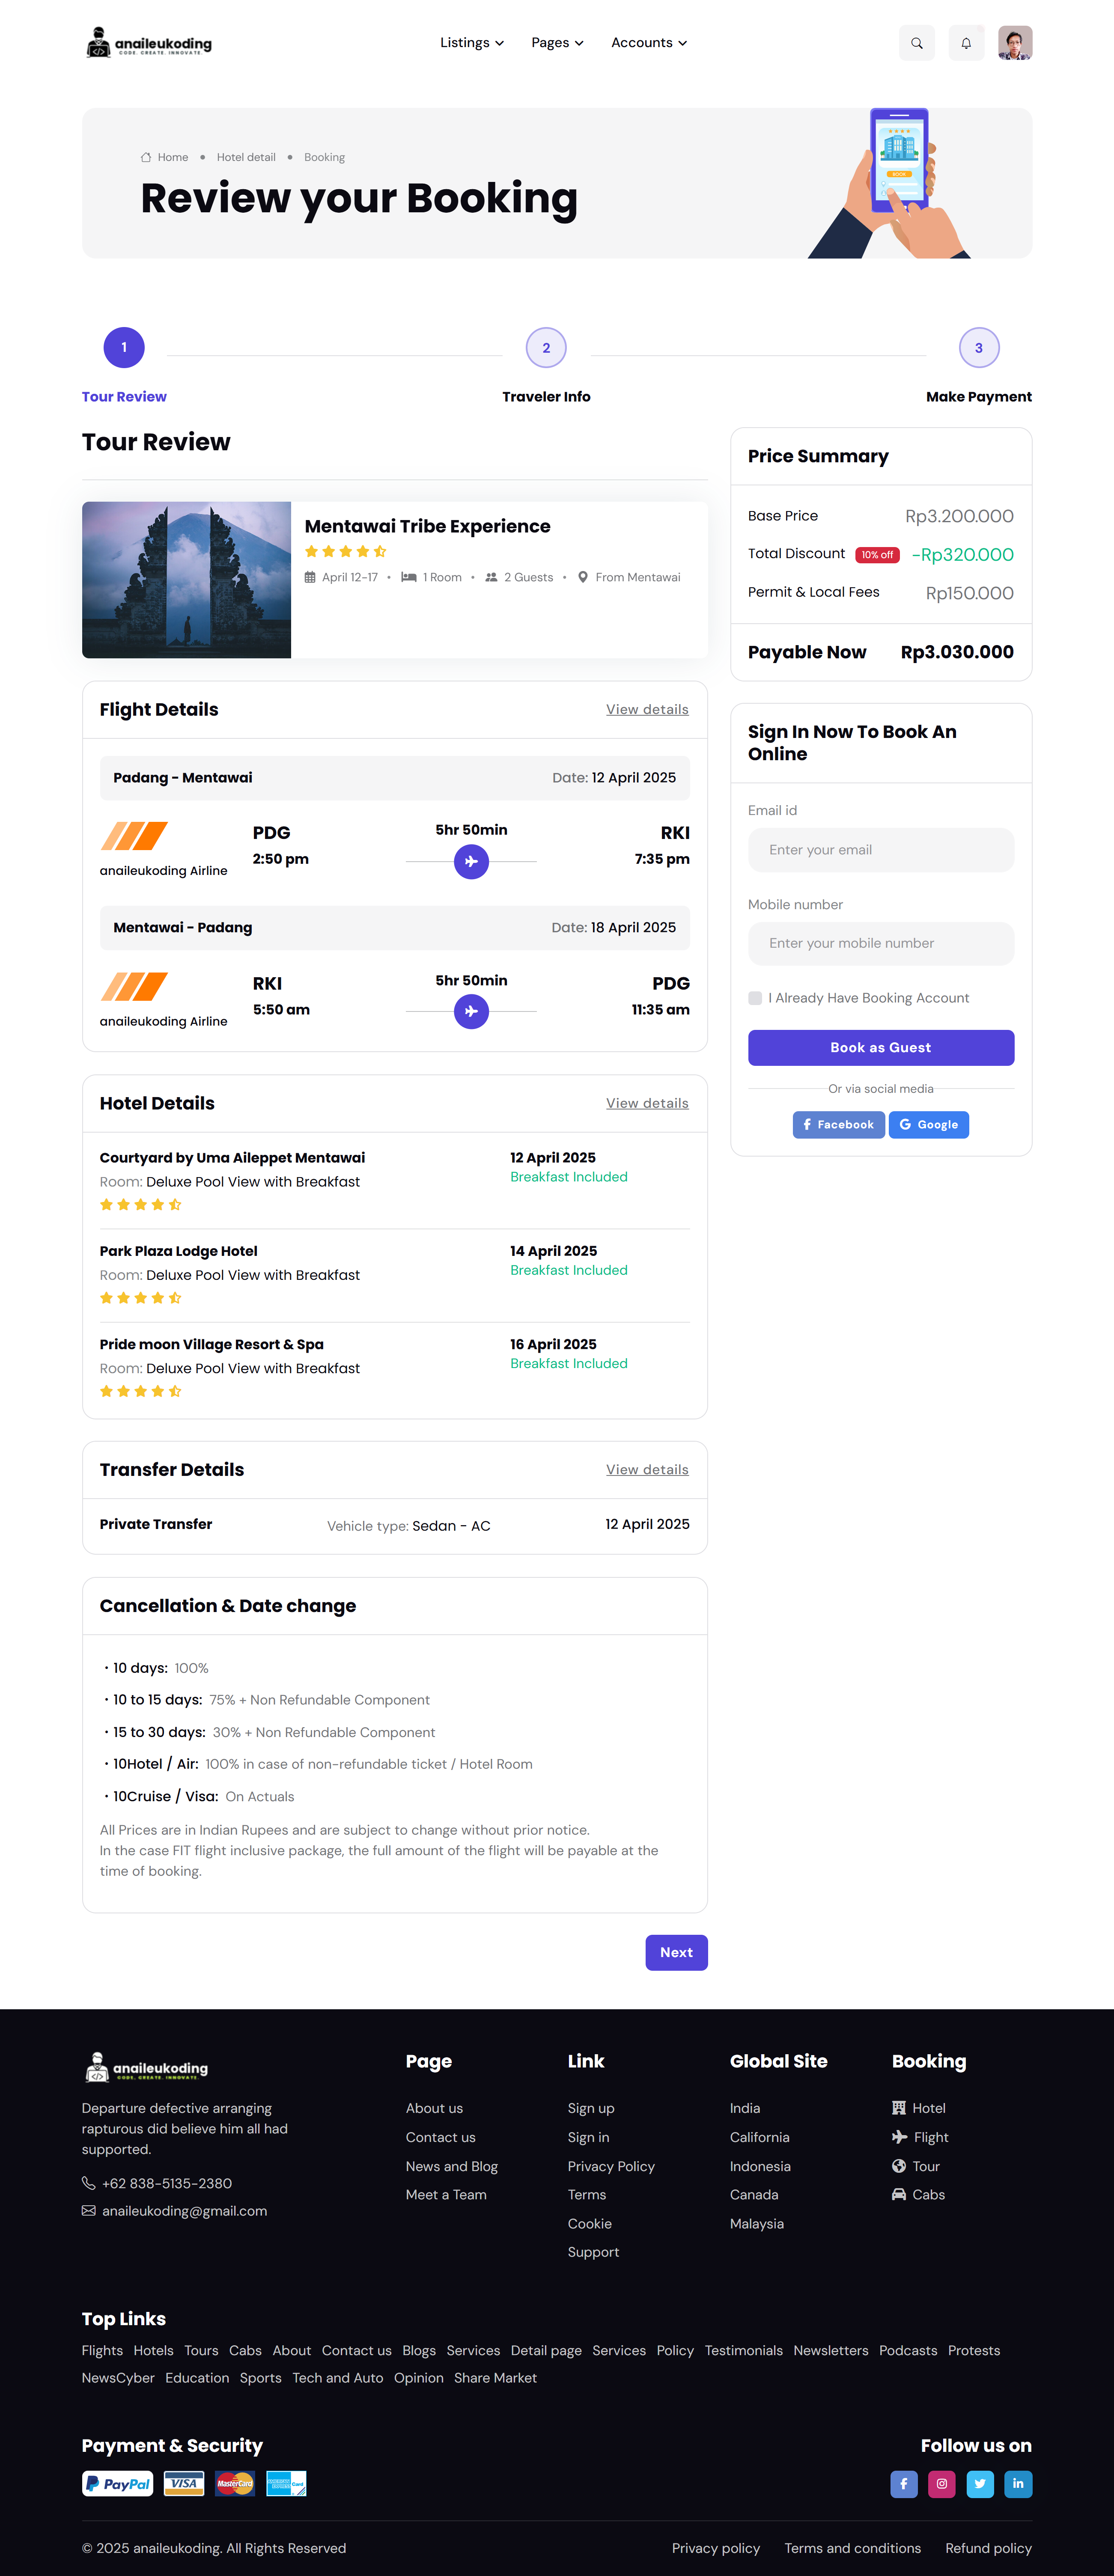Check I Already Have Booking Account
1114x2576 pixels.
coord(755,998)
